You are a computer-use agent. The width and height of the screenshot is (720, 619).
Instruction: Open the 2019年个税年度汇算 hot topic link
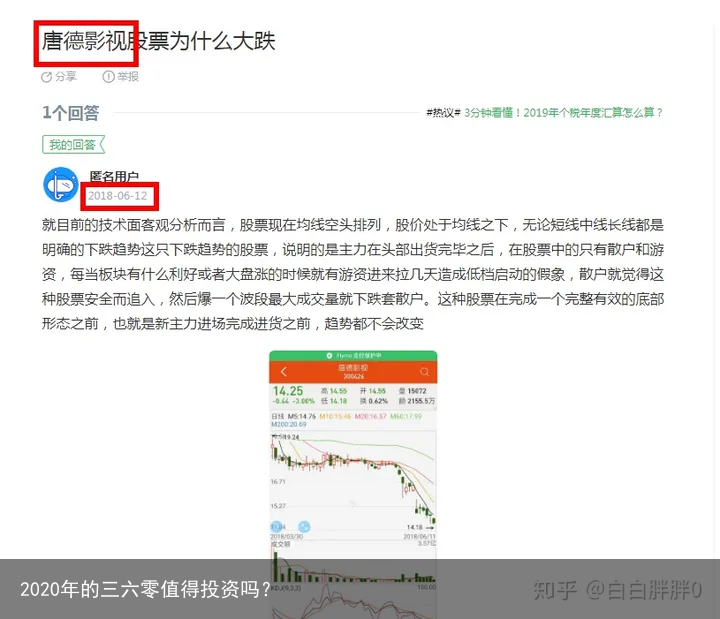pos(563,113)
